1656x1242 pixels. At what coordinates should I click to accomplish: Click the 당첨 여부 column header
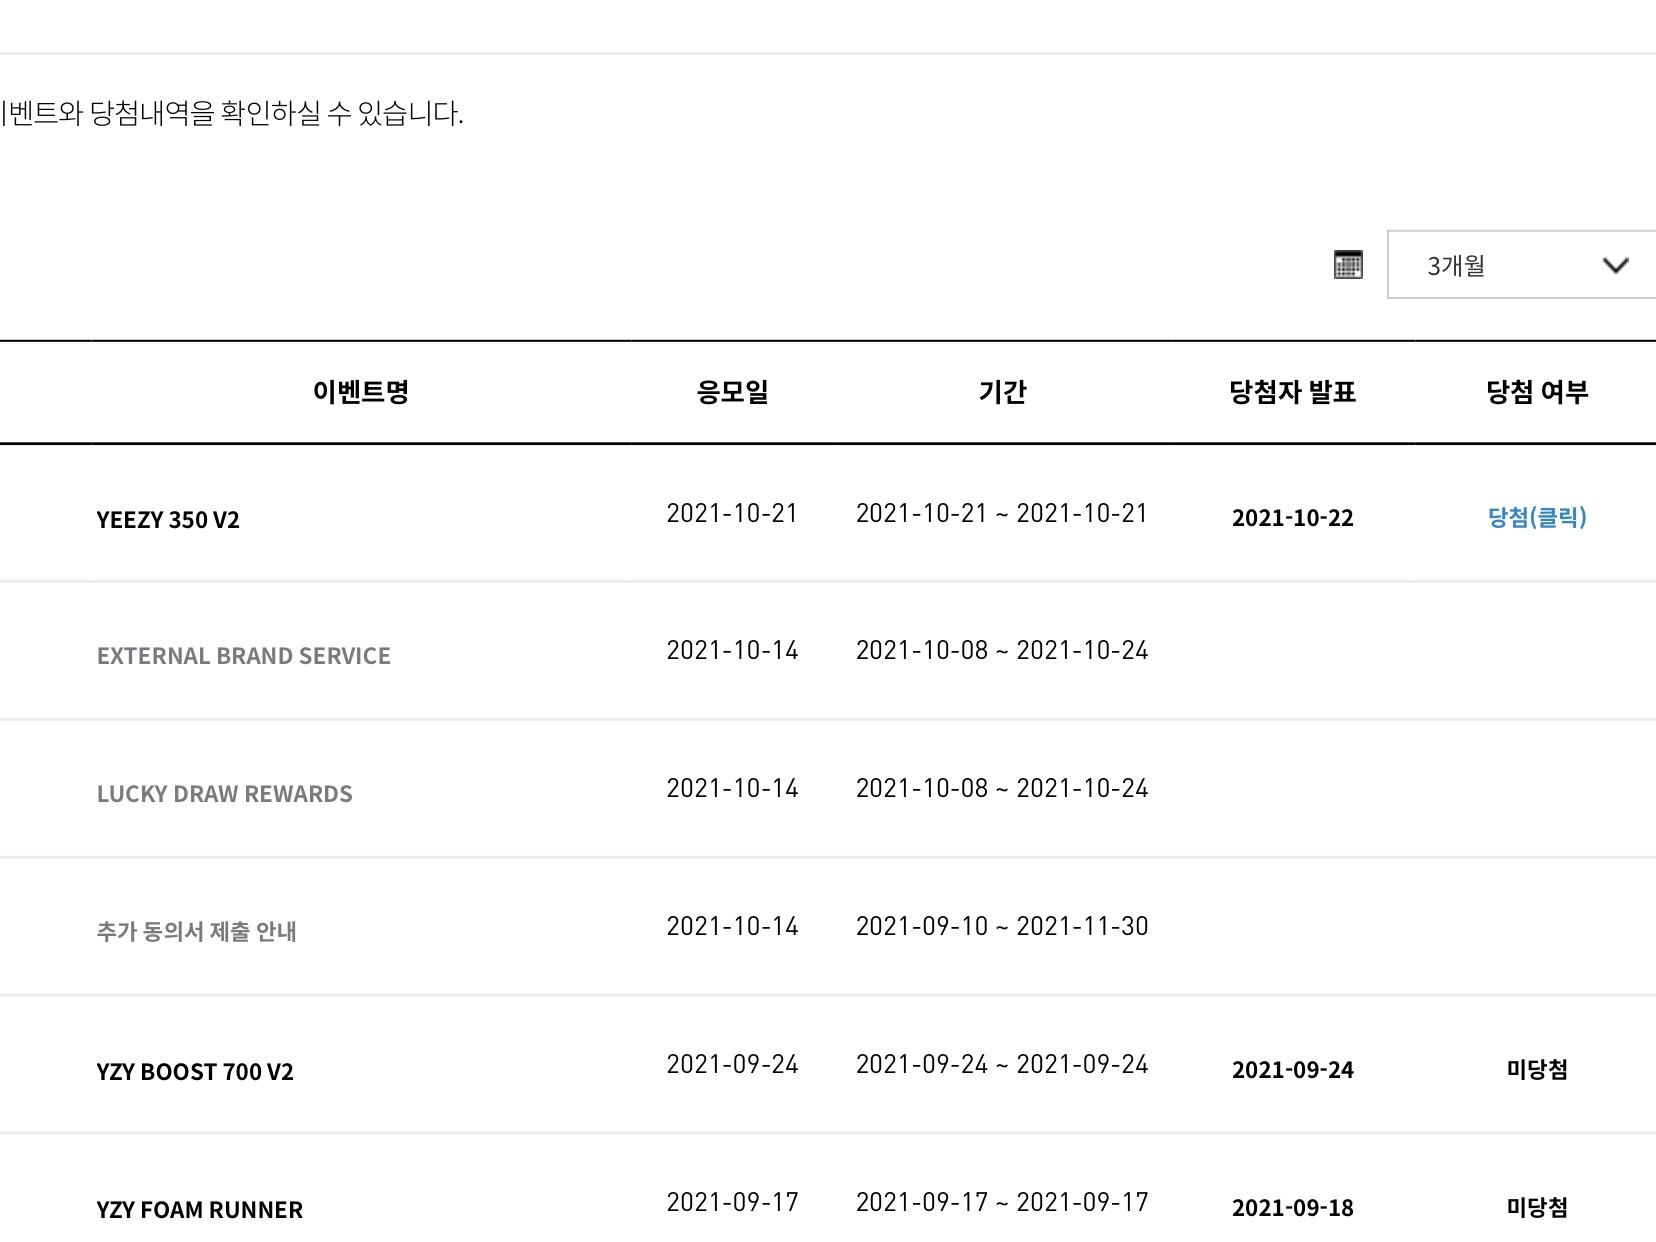pyautogui.click(x=1537, y=392)
